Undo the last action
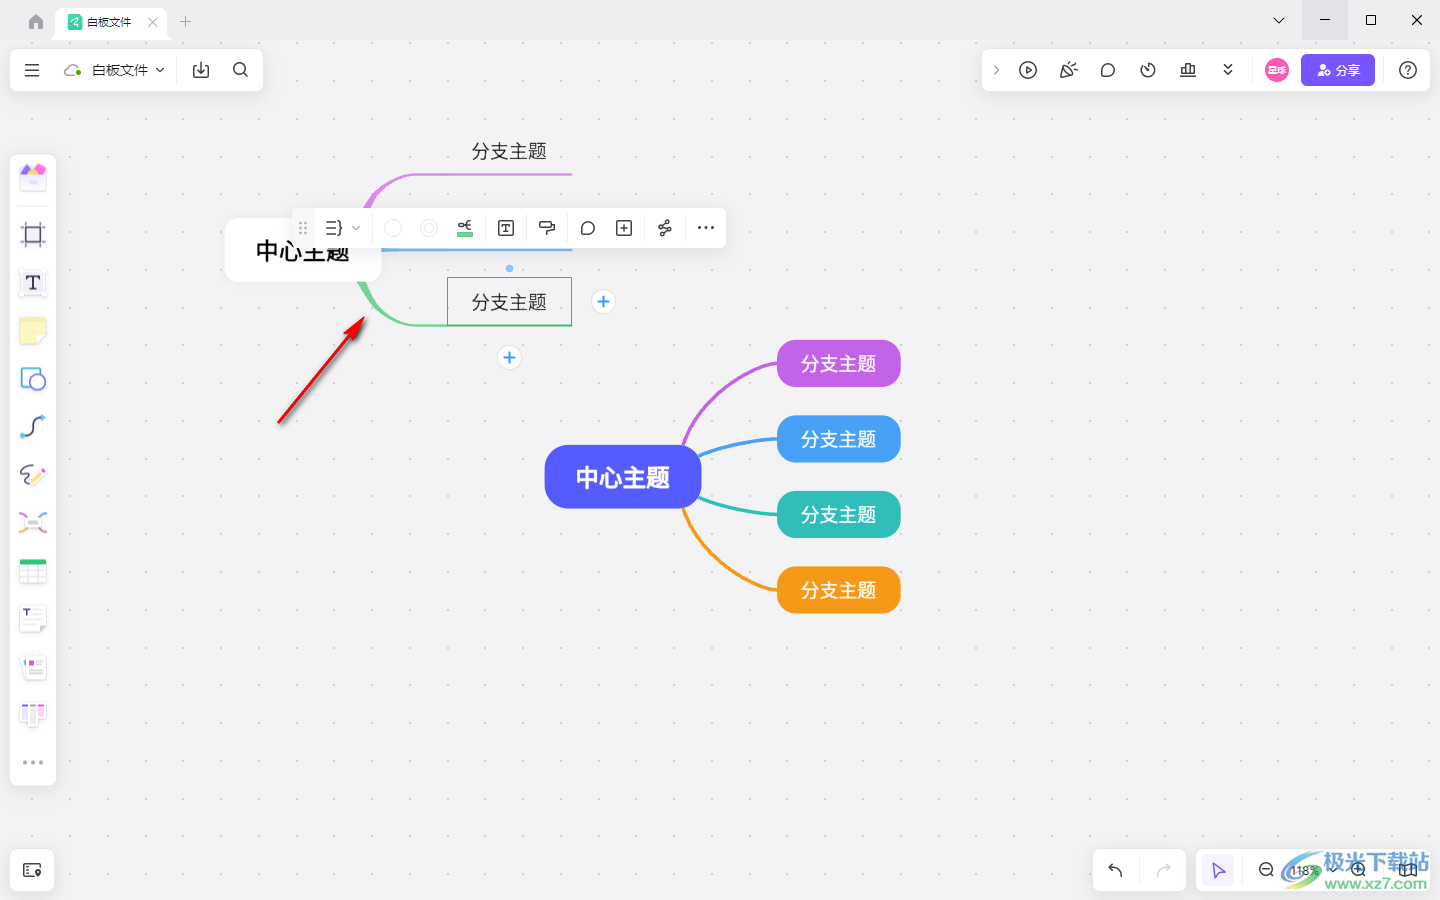This screenshot has height=900, width=1440. [x=1116, y=870]
